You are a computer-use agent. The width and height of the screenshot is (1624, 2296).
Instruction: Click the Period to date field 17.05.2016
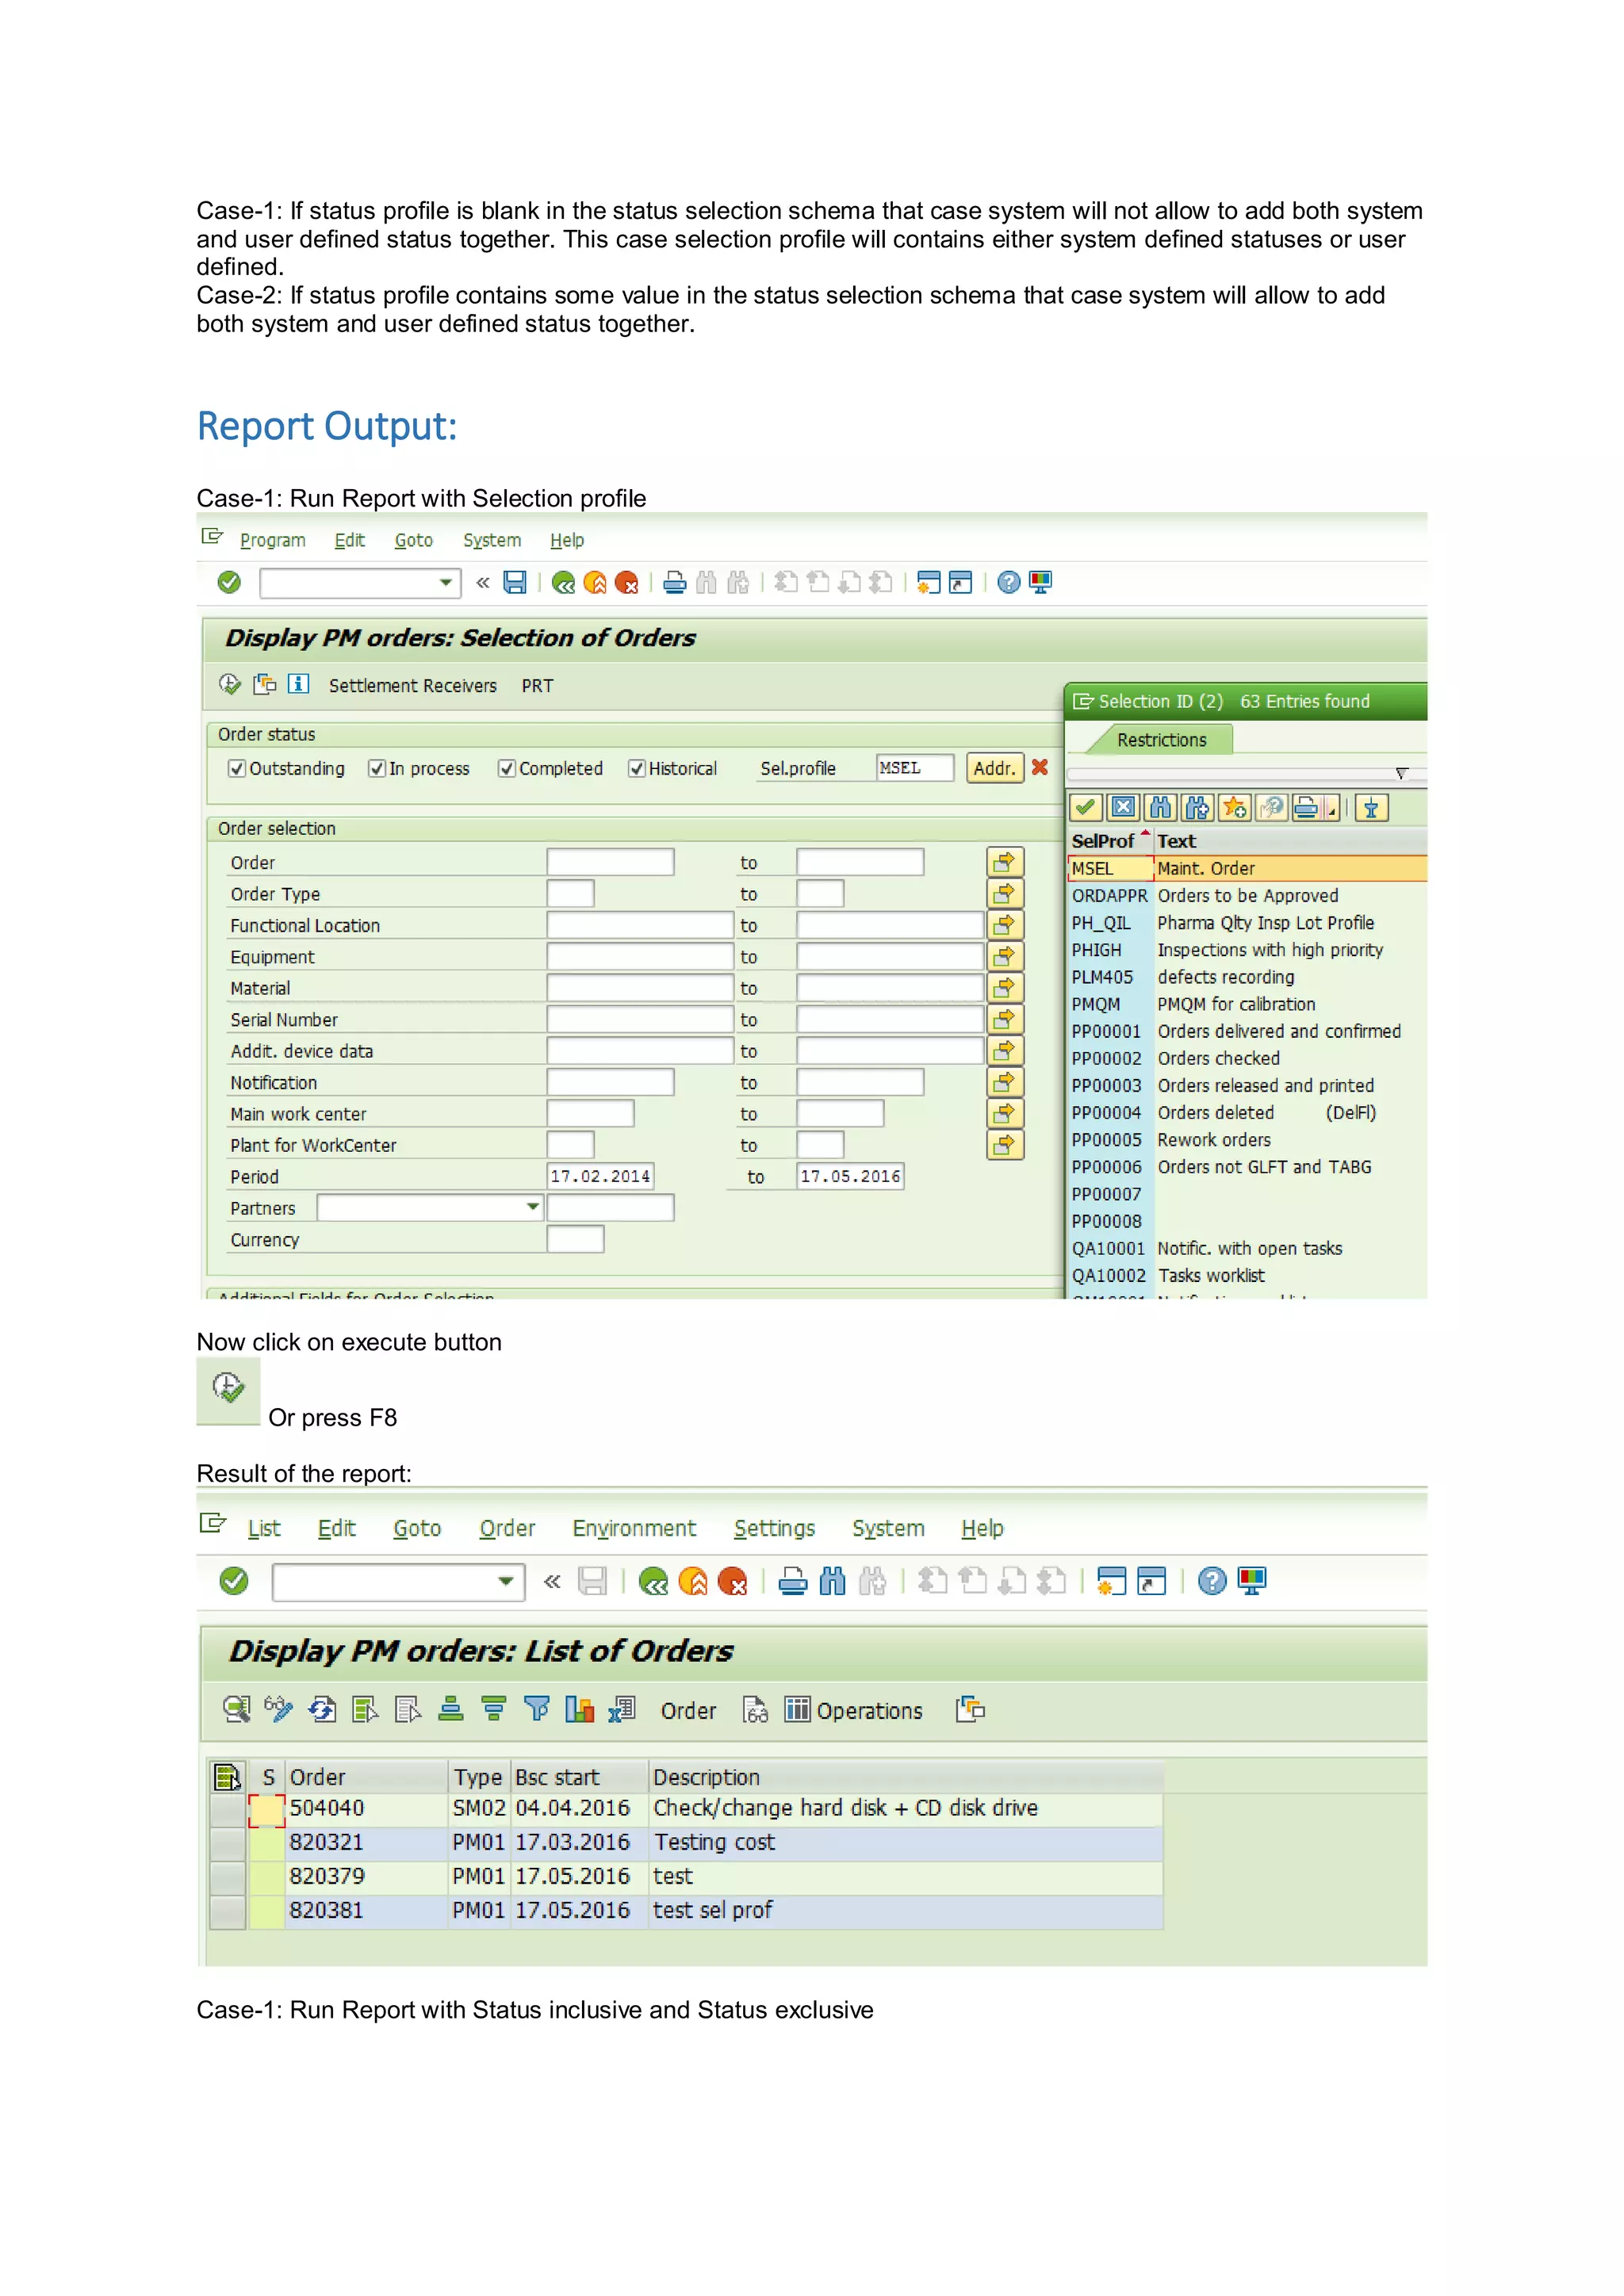[x=850, y=1176]
